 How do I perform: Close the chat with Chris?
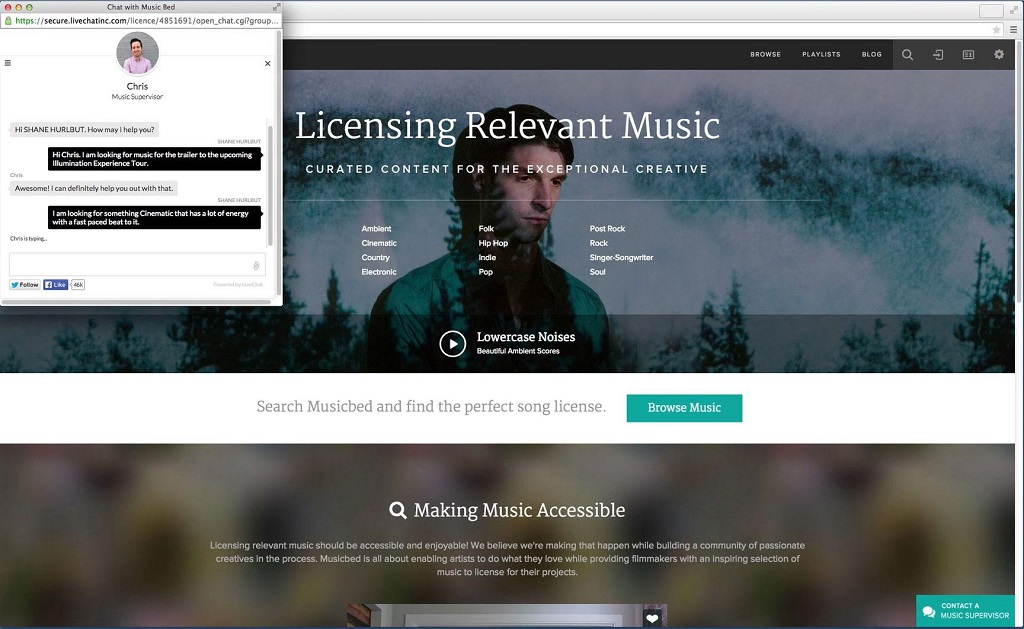tap(267, 63)
